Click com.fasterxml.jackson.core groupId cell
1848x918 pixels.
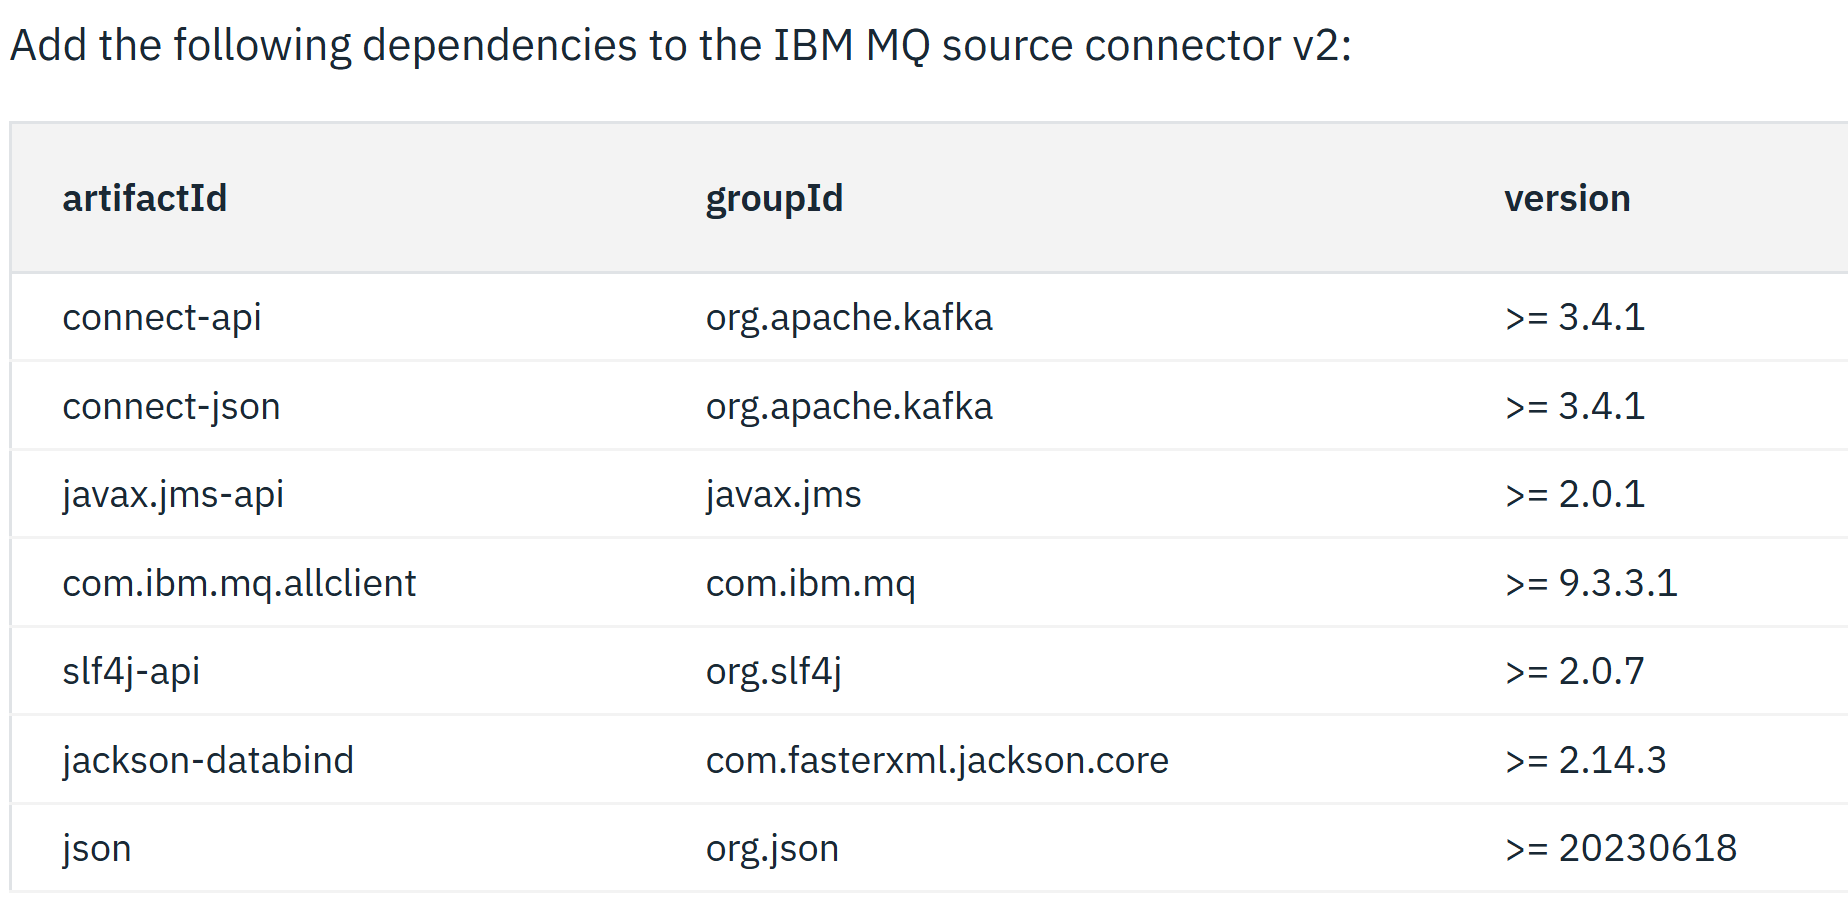tap(937, 761)
